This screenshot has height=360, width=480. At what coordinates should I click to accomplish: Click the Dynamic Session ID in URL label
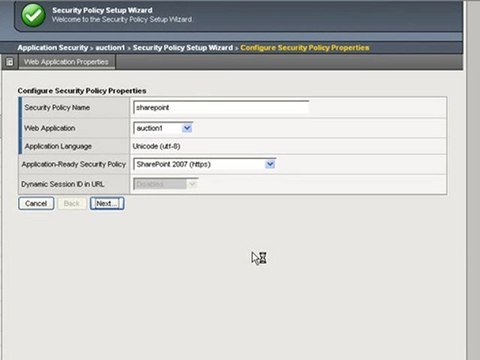63,184
